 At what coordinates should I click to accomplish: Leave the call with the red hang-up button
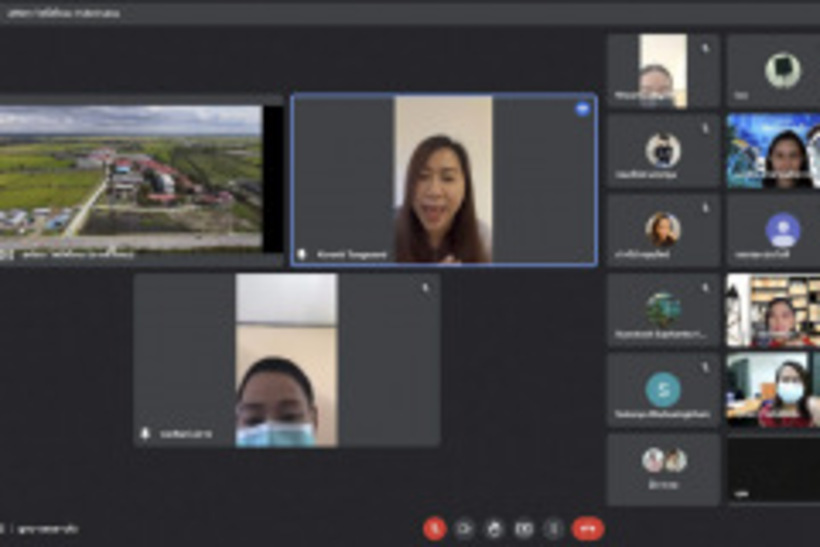pyautogui.click(x=588, y=528)
